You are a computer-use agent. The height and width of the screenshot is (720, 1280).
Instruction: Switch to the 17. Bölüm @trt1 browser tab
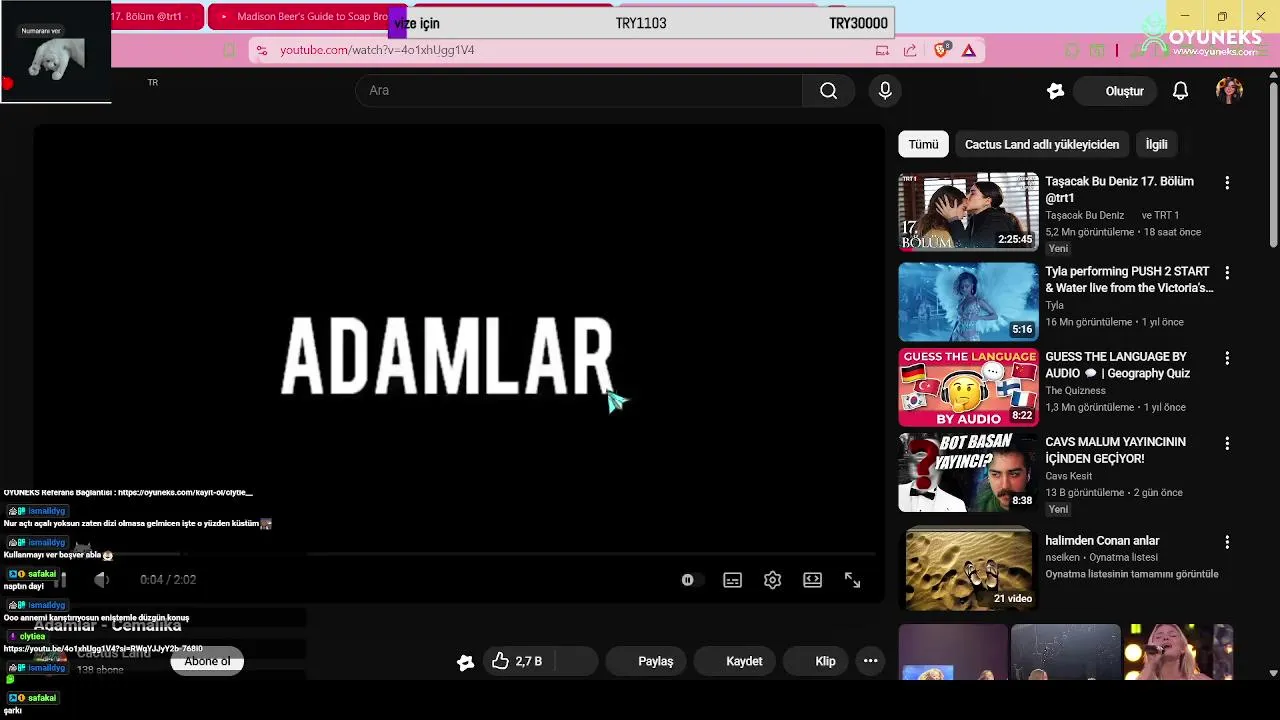(x=155, y=17)
